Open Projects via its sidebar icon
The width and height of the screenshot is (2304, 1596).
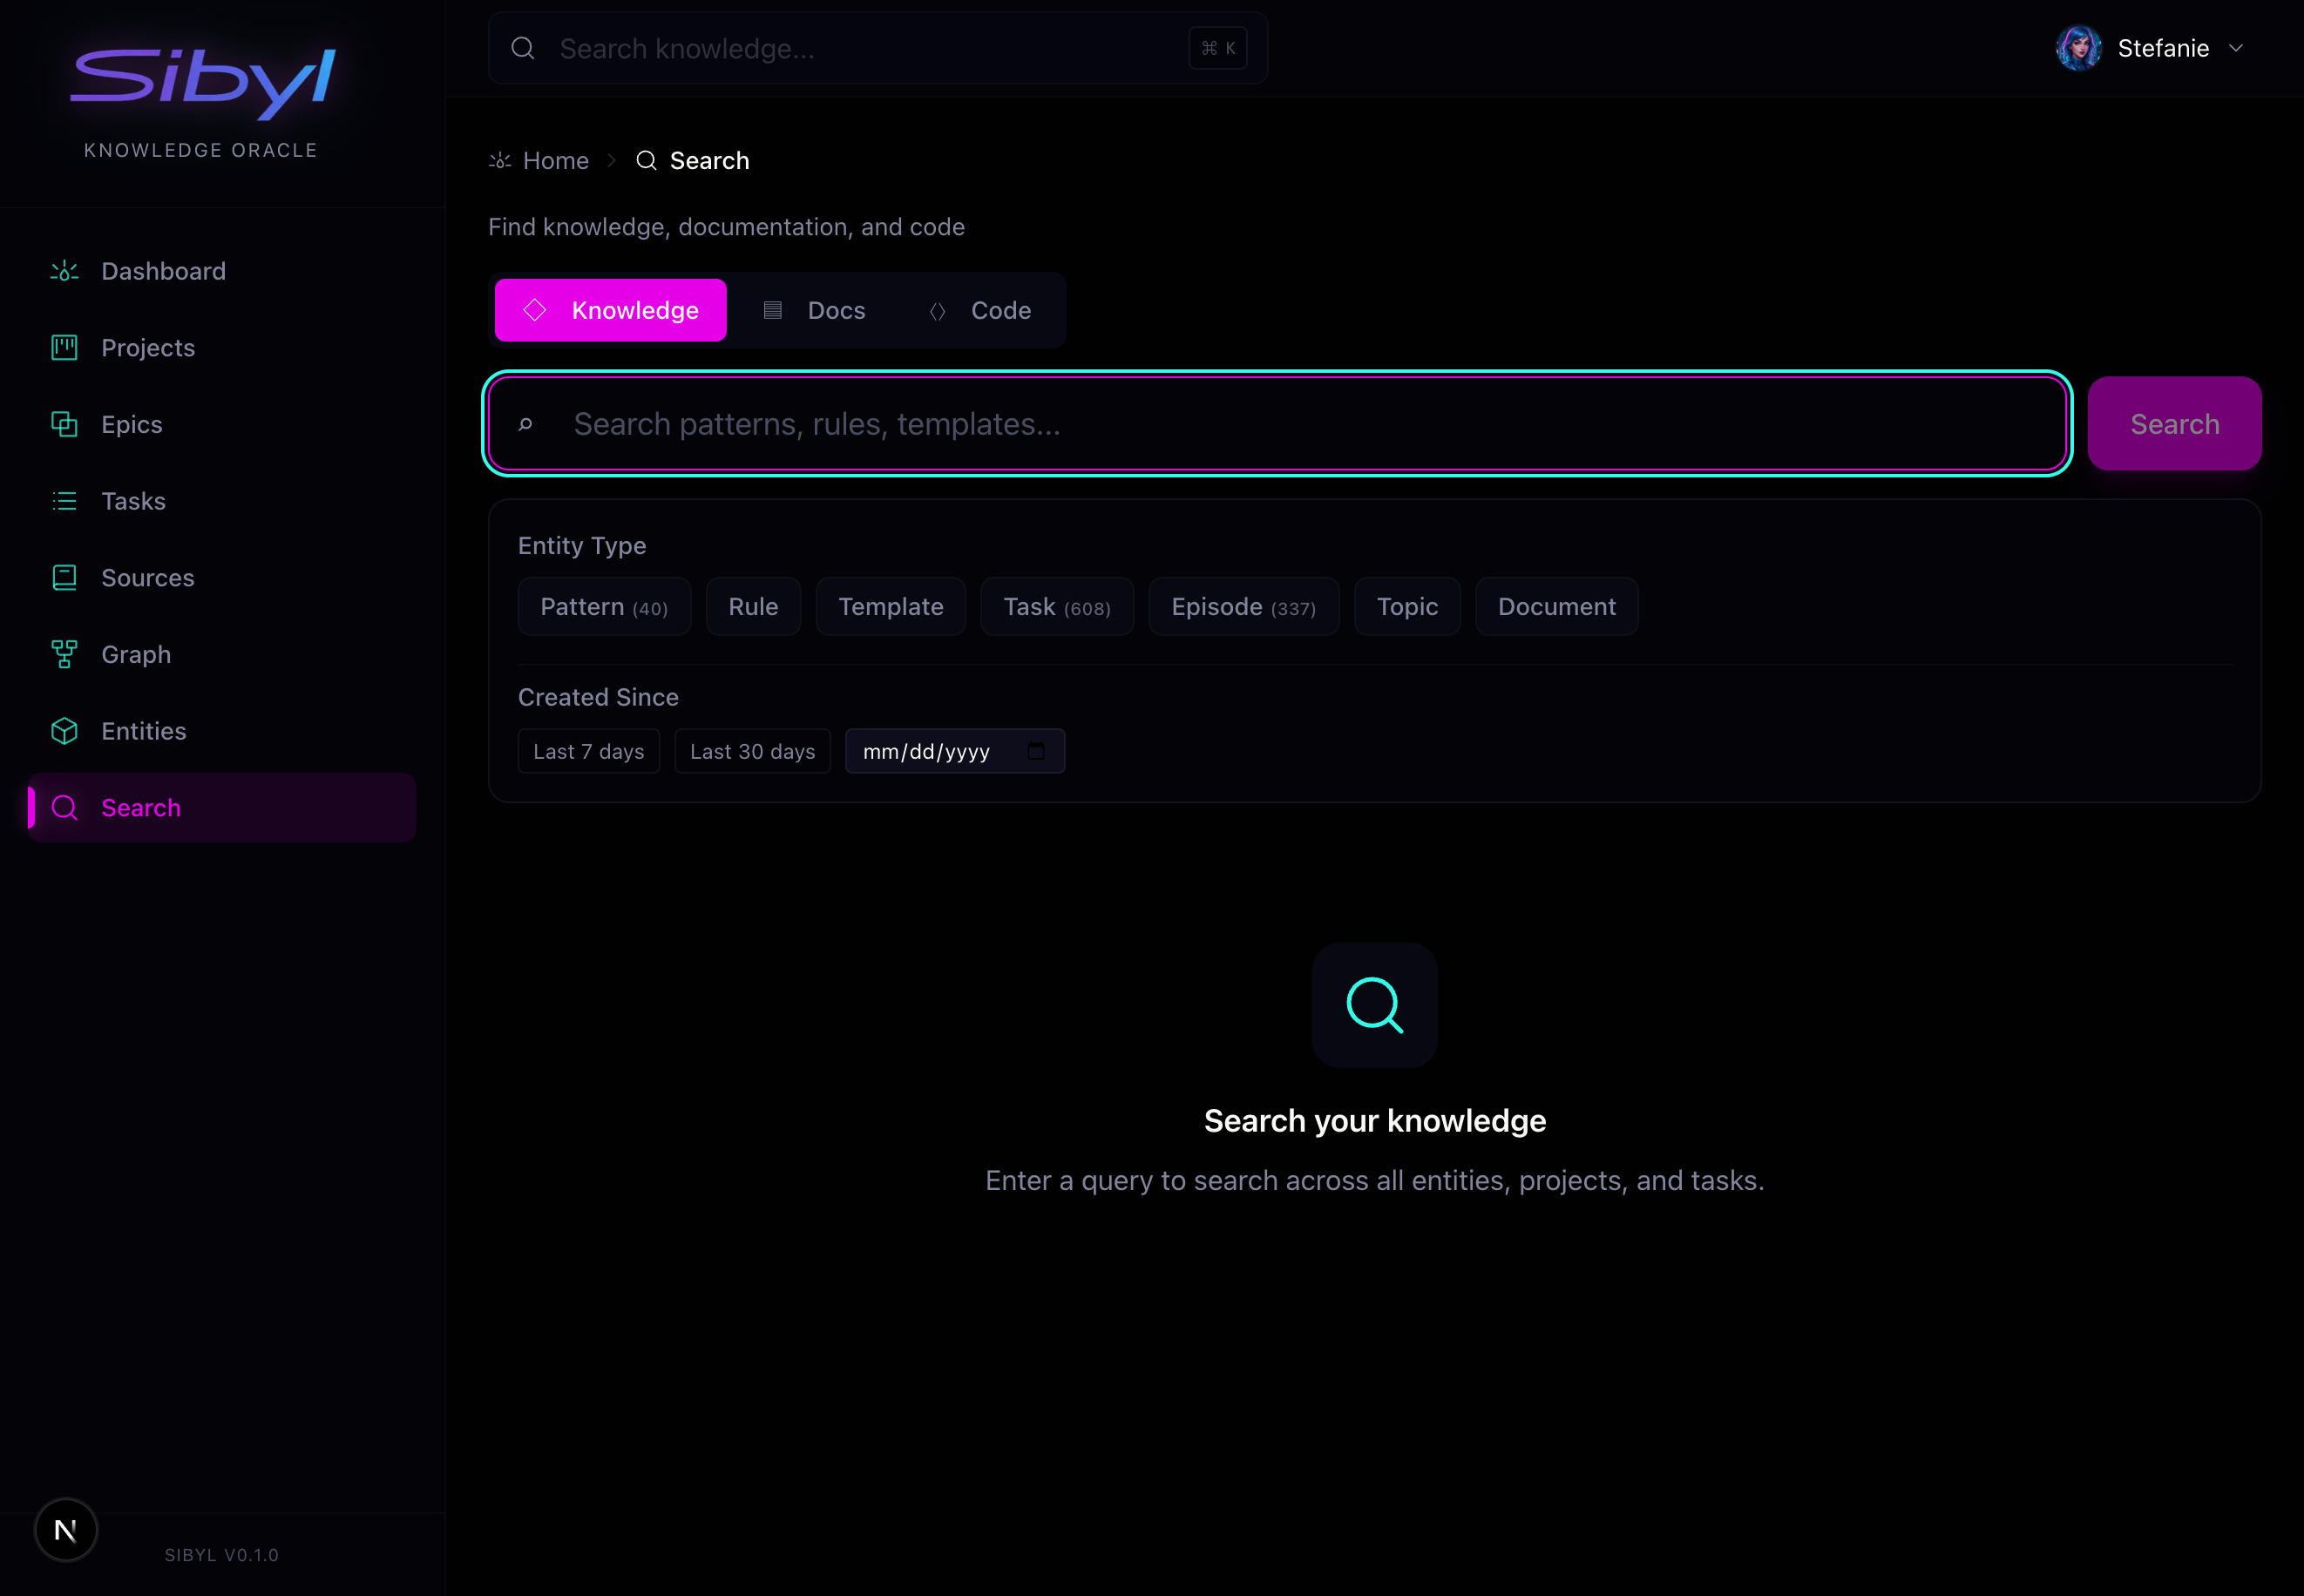pyautogui.click(x=64, y=348)
